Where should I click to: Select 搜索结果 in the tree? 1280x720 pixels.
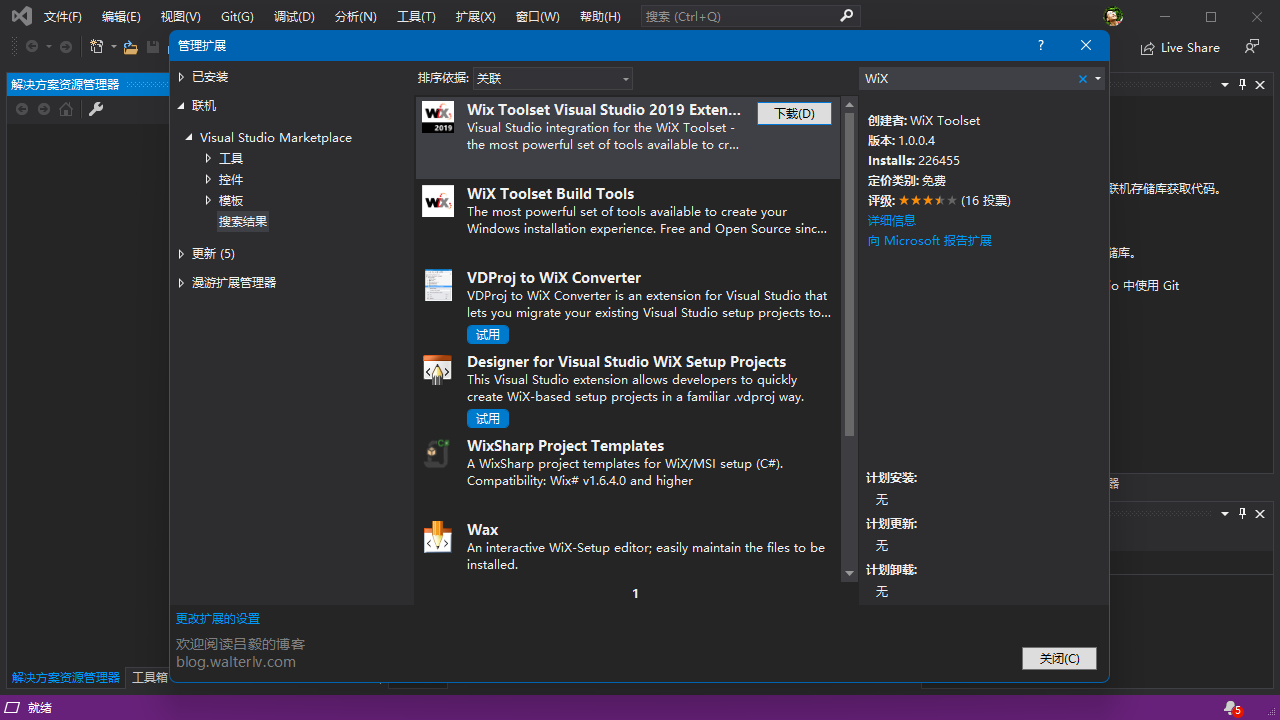243,222
